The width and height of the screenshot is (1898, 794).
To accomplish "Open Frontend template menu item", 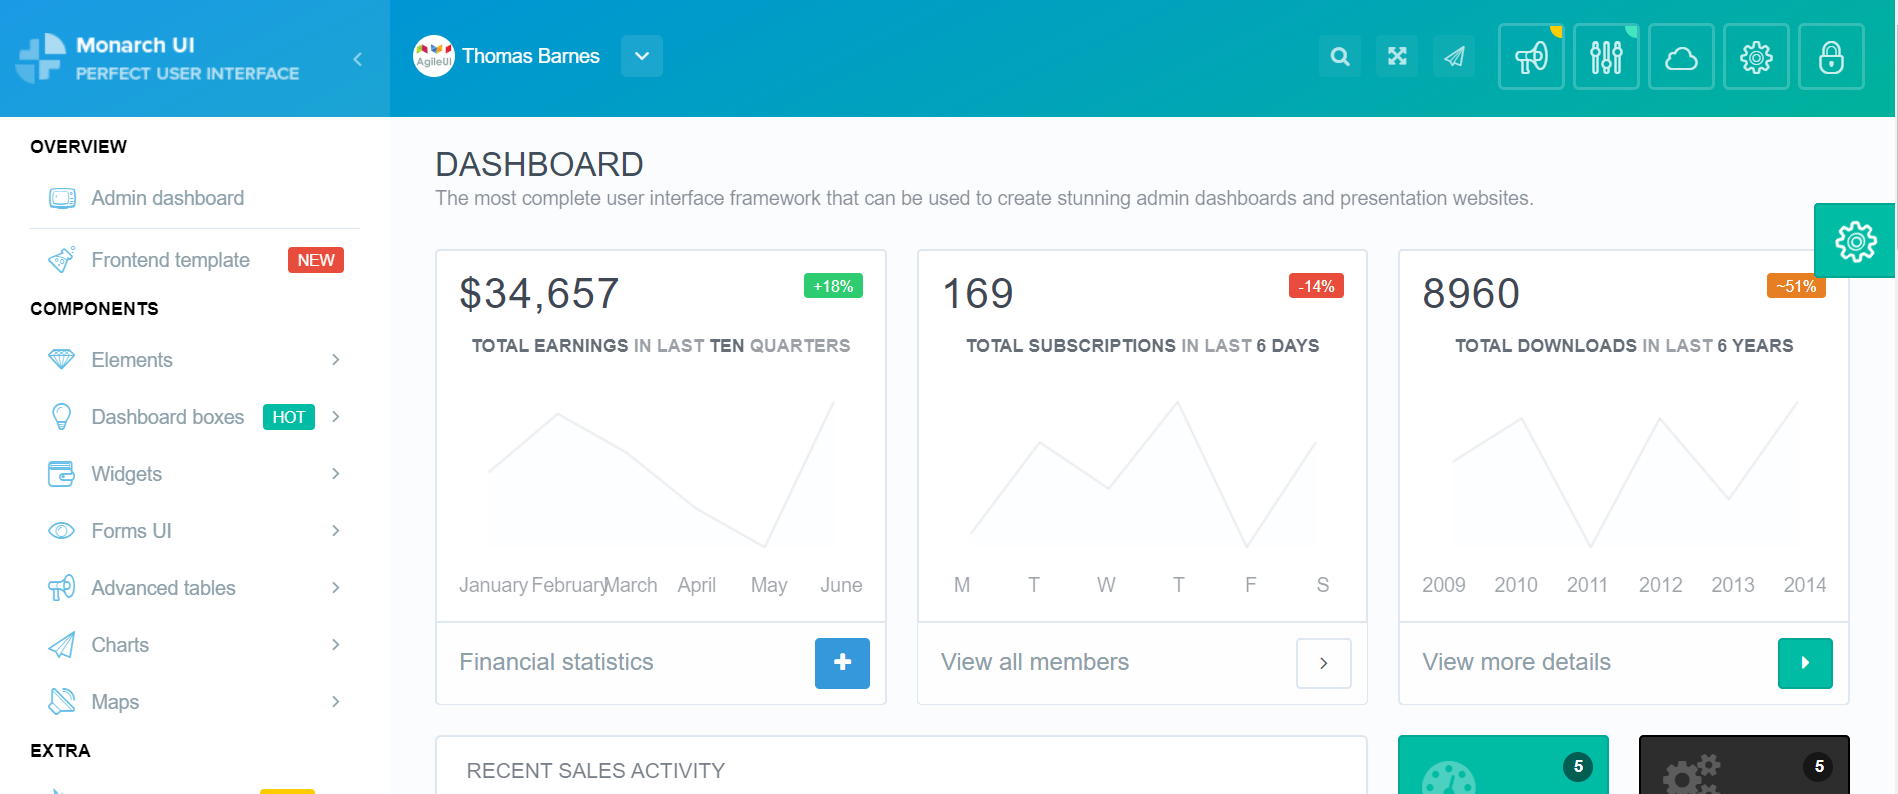I will (195, 260).
